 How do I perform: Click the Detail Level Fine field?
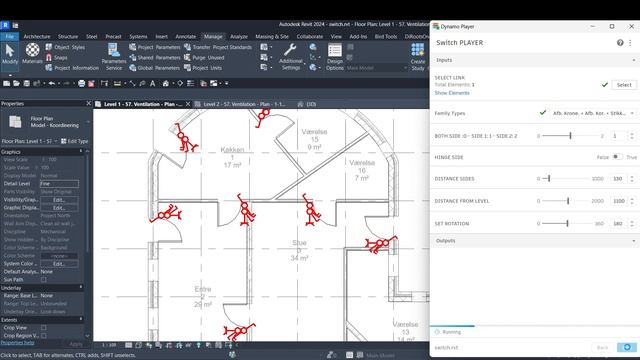click(59, 184)
